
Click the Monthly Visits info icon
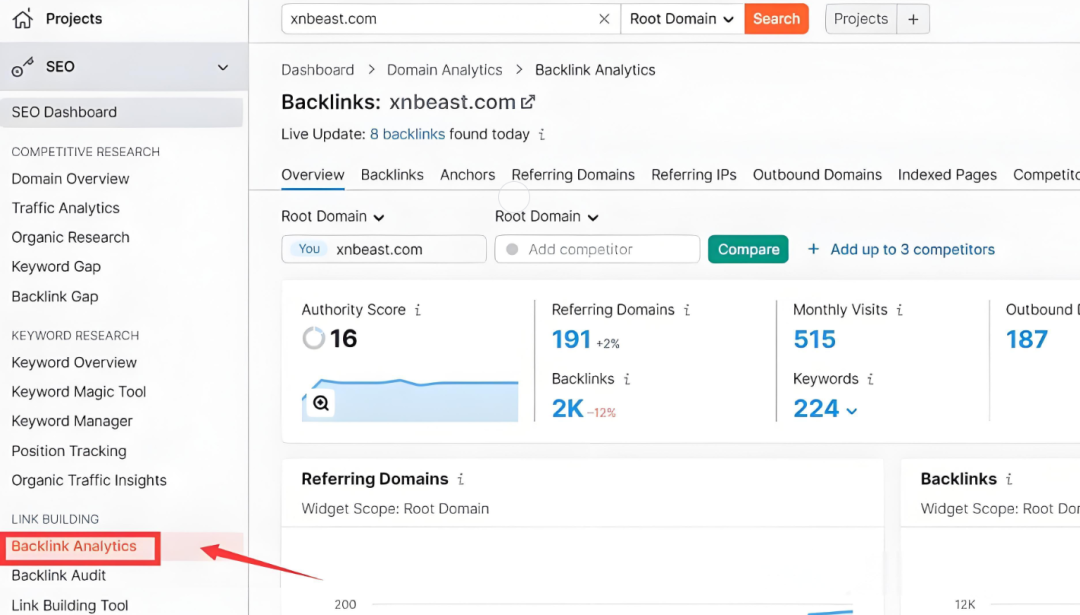tap(900, 310)
